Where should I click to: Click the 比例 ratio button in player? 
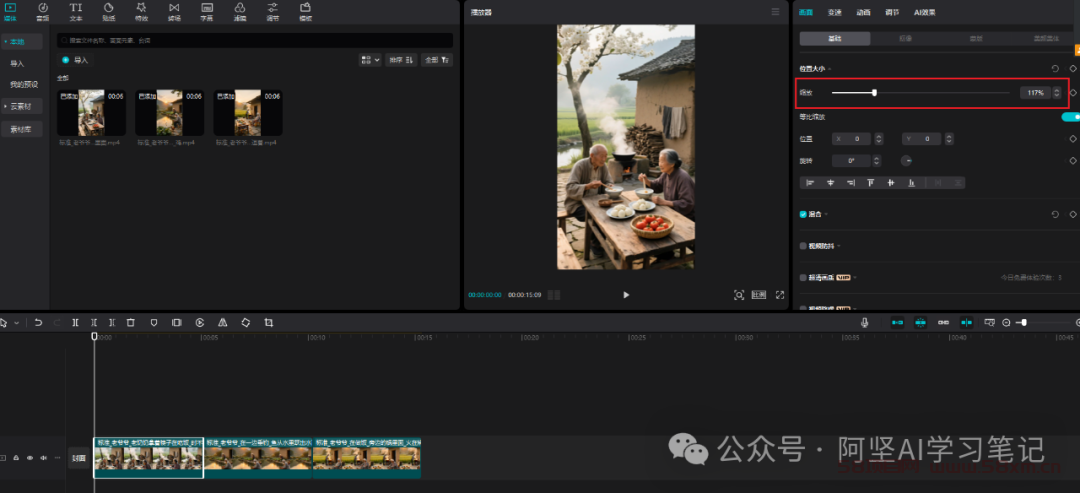(x=759, y=295)
